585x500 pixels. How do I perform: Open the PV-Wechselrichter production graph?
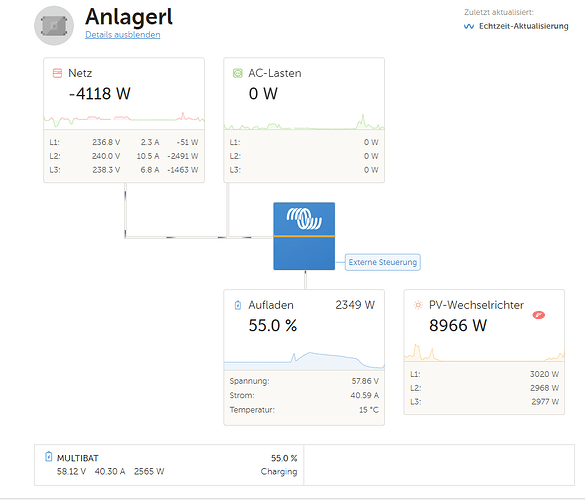(484, 352)
